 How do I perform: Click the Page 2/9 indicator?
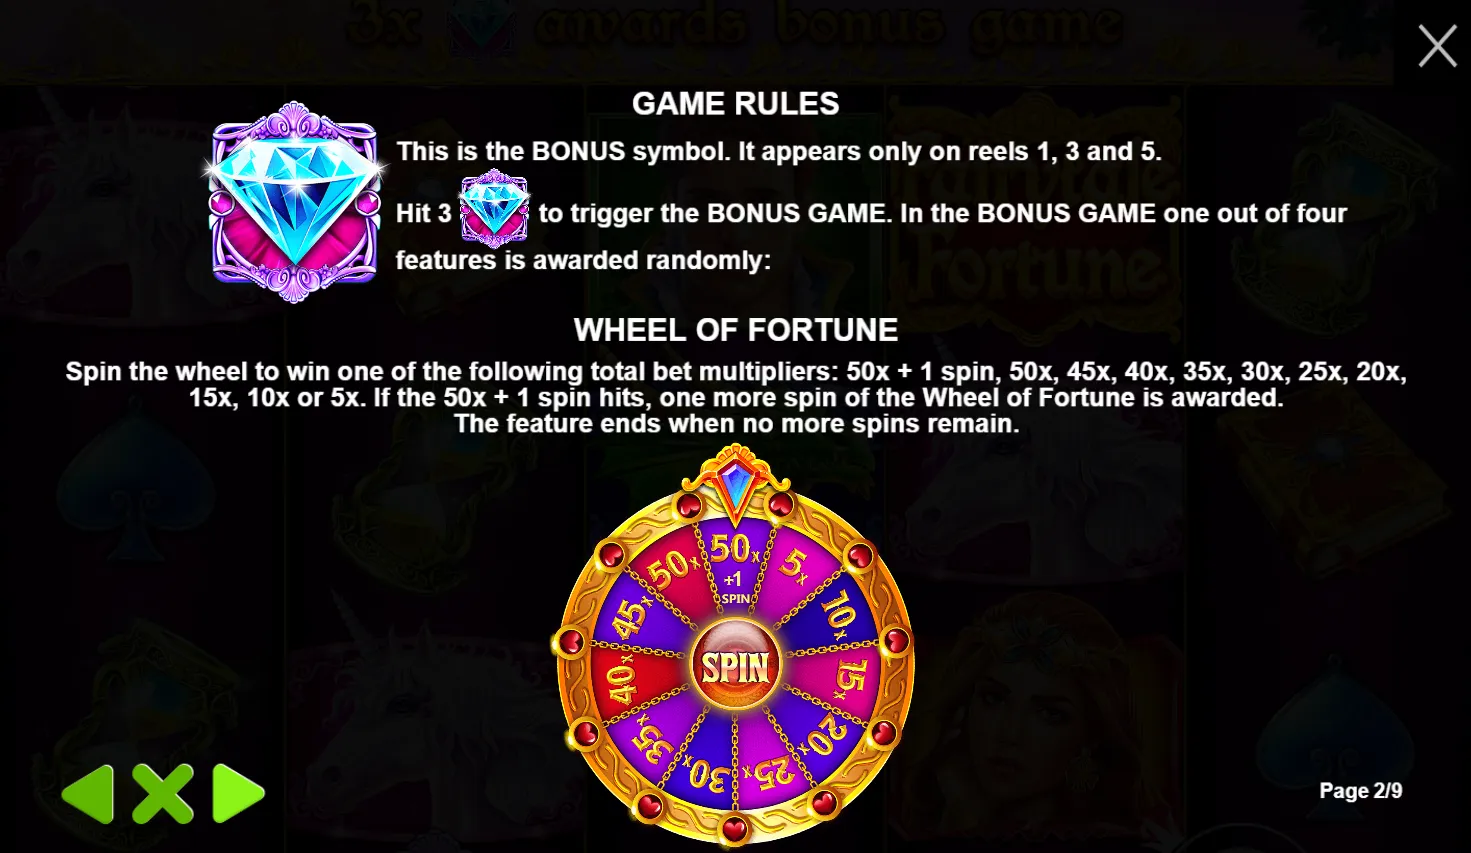point(1360,791)
